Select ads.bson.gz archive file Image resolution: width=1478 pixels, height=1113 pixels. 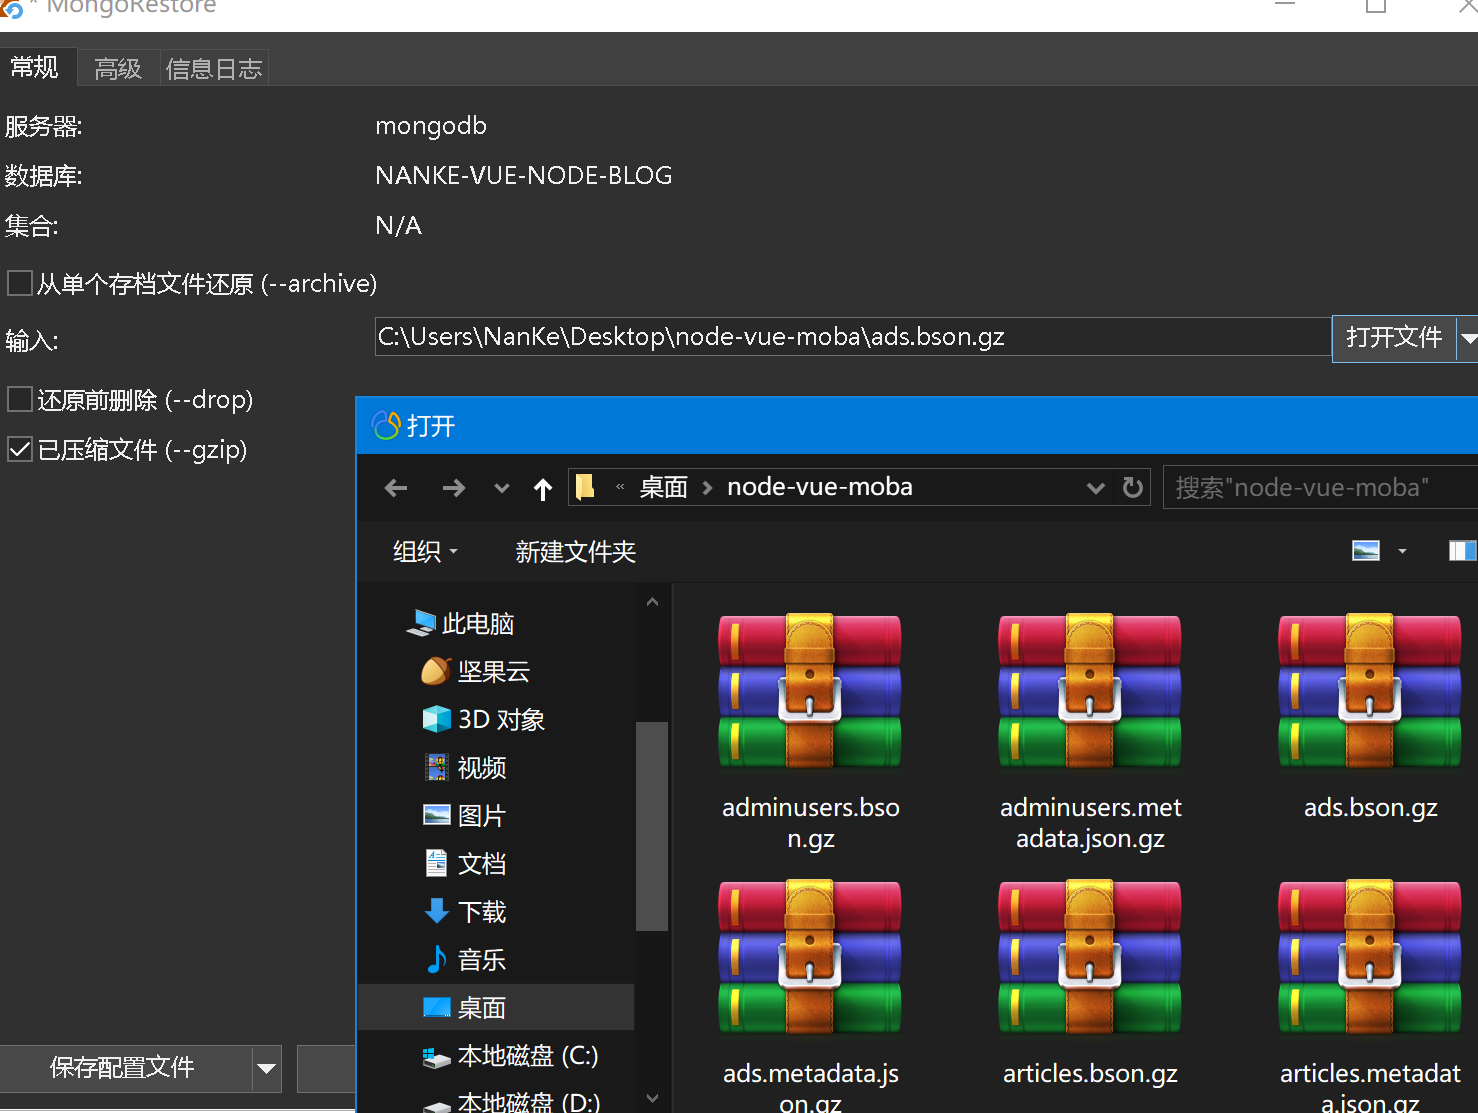point(1370,718)
